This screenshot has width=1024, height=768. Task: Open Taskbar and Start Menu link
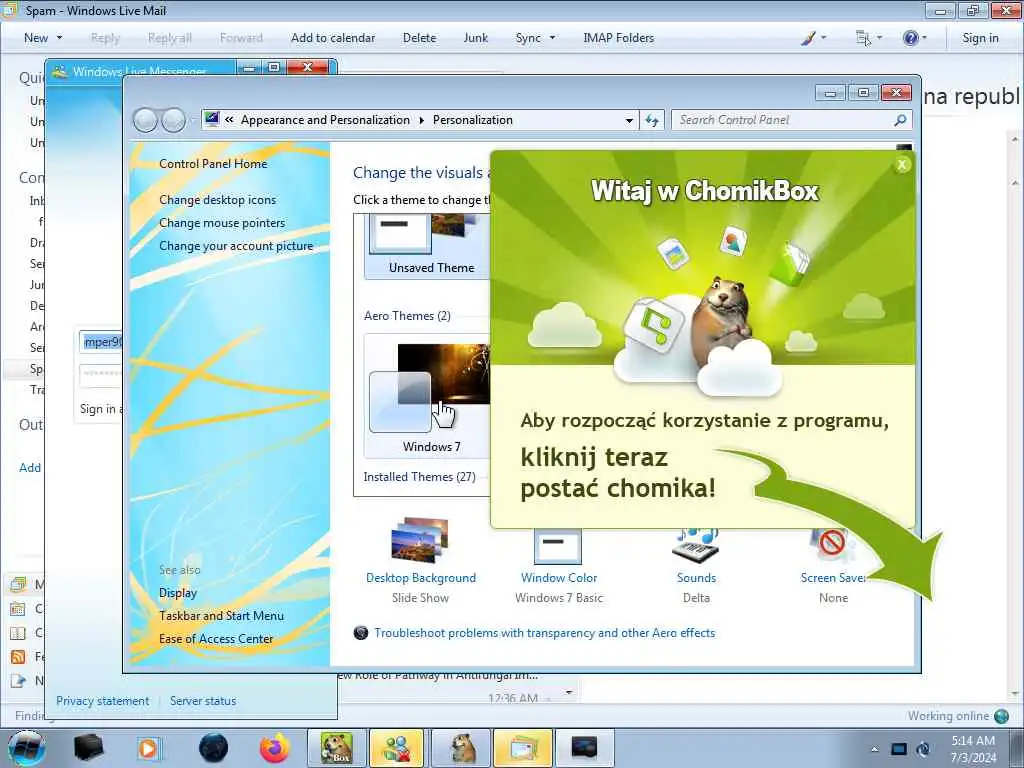coord(221,615)
